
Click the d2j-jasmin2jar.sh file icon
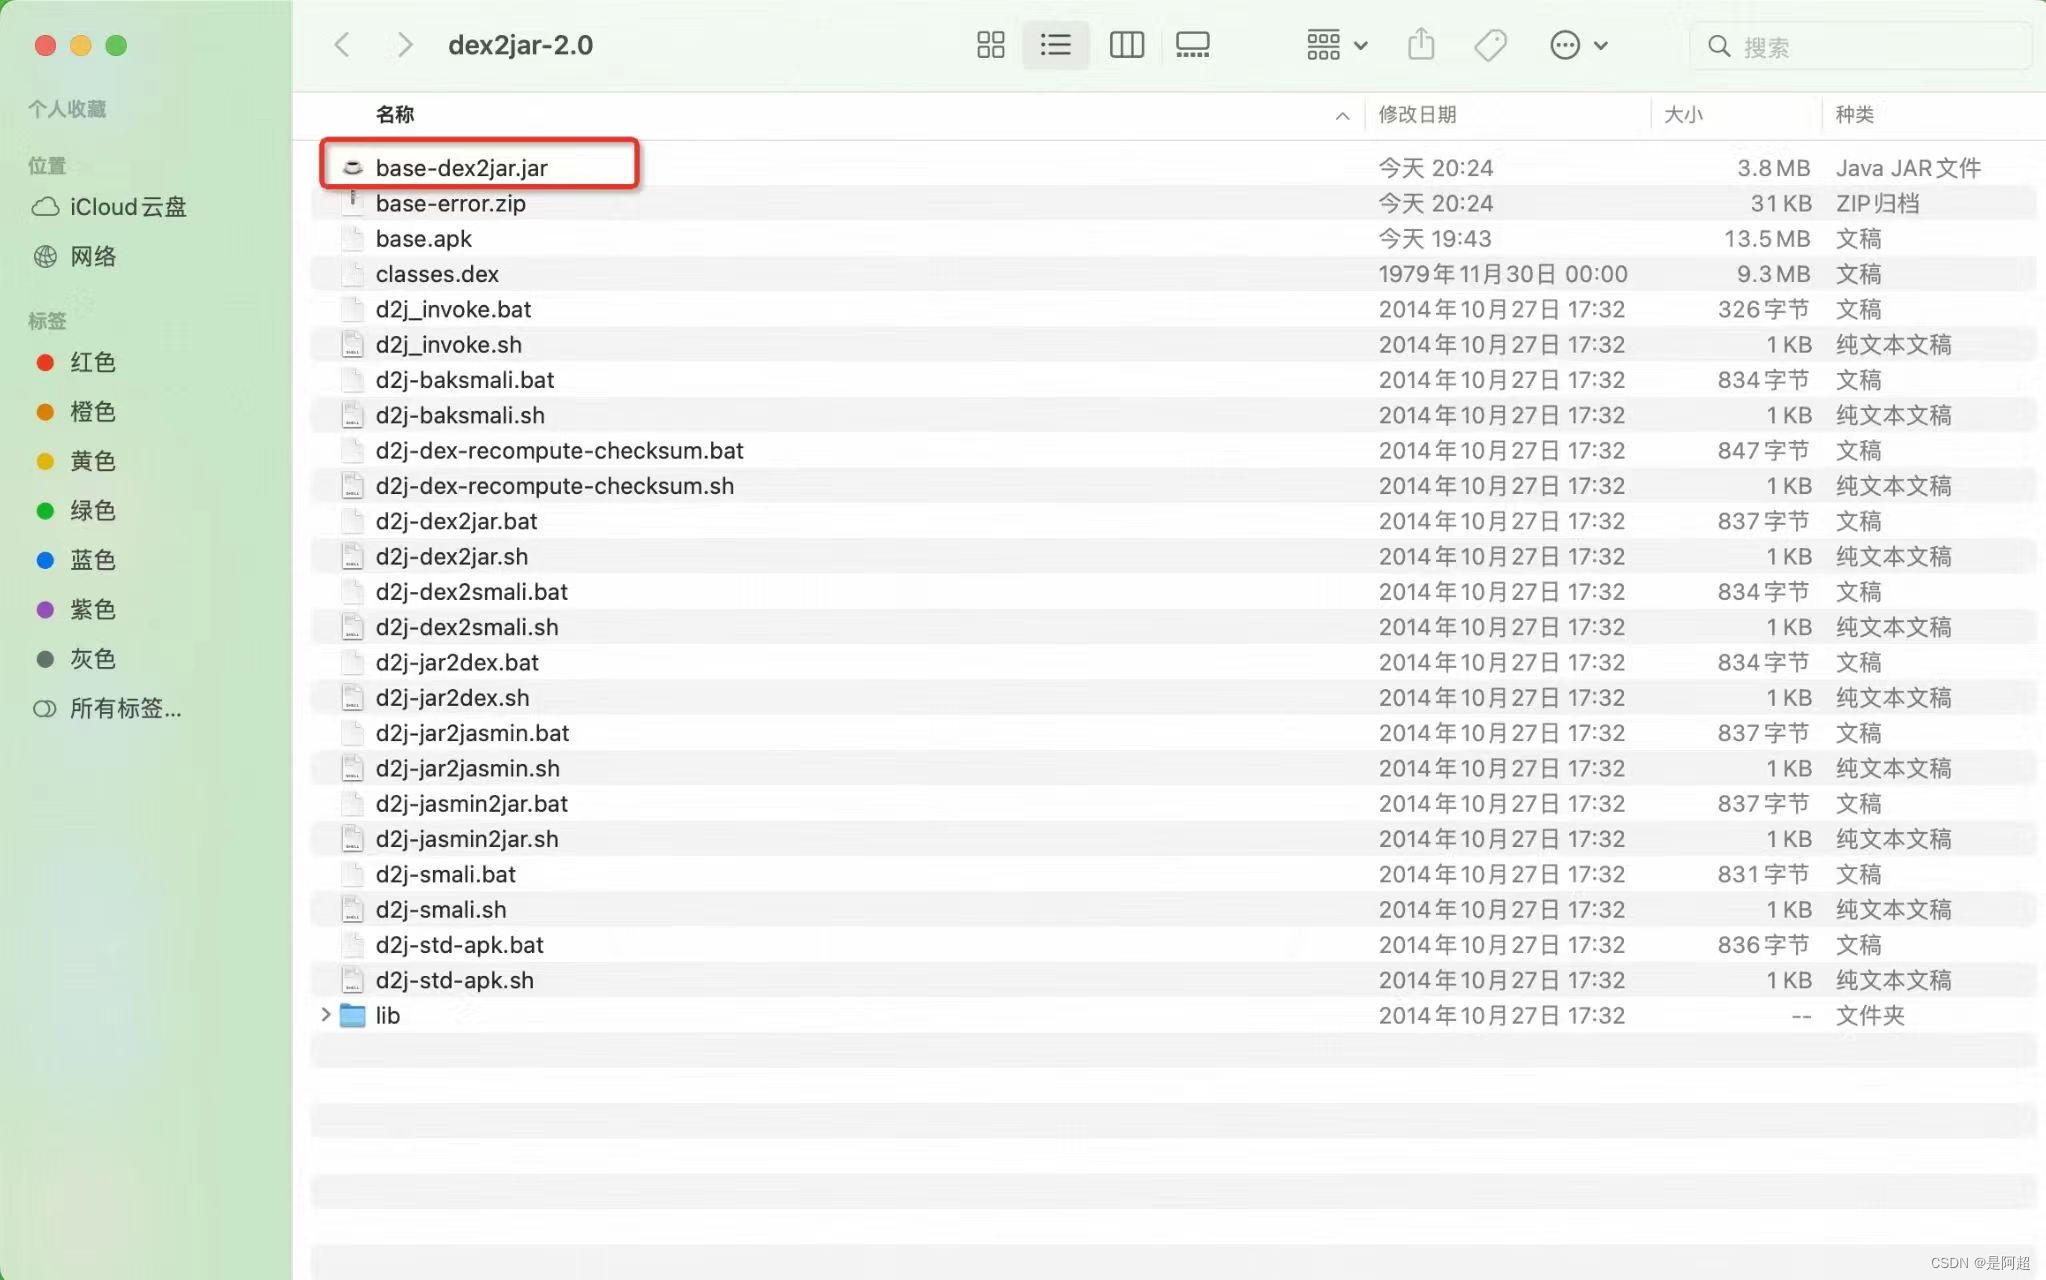(x=352, y=839)
